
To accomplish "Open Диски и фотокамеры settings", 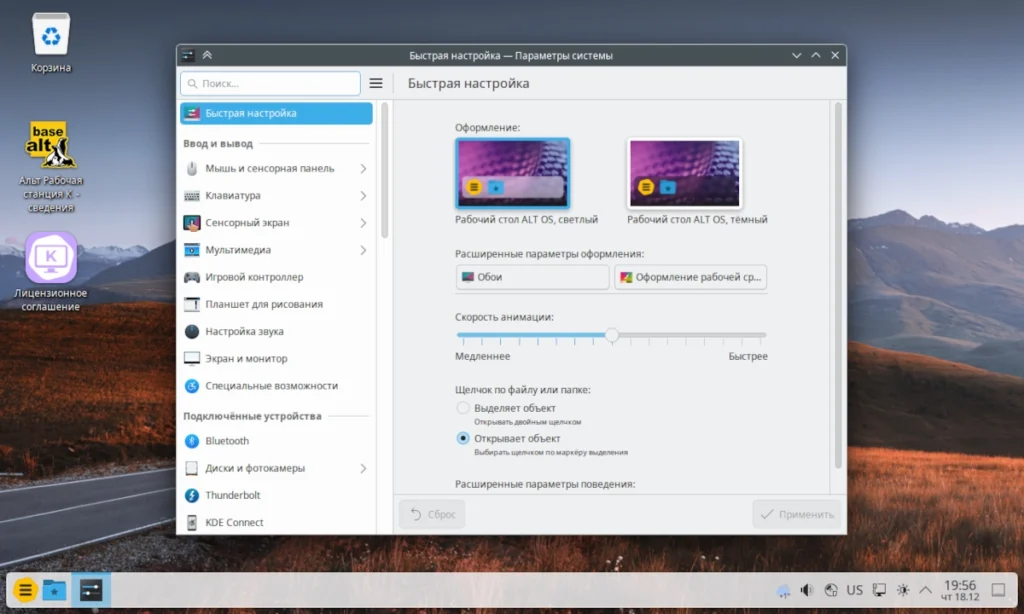I will coord(276,468).
